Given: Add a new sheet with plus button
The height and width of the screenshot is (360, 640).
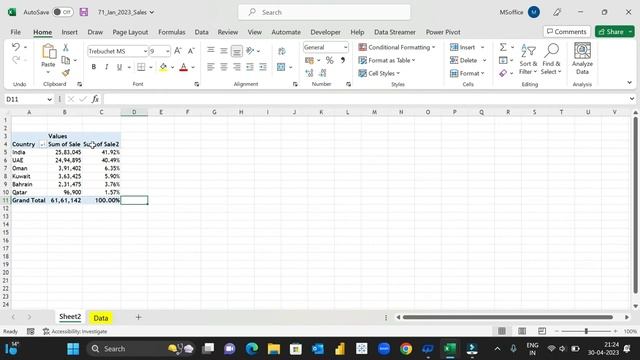Looking at the screenshot, I should click(x=138, y=317).
